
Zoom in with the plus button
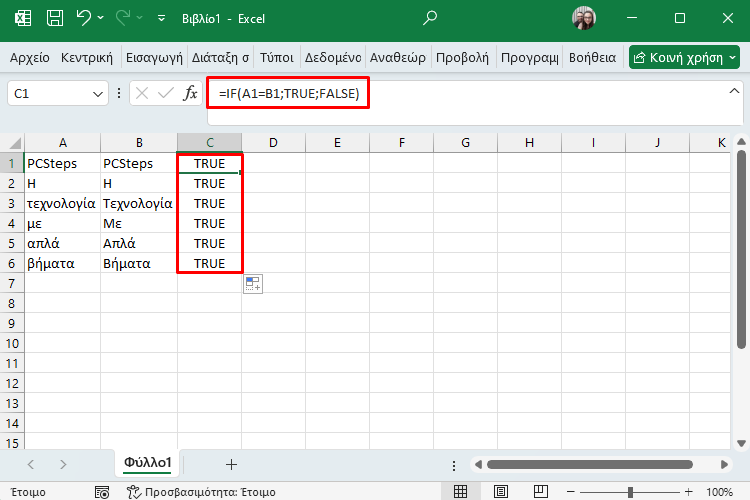click(688, 491)
